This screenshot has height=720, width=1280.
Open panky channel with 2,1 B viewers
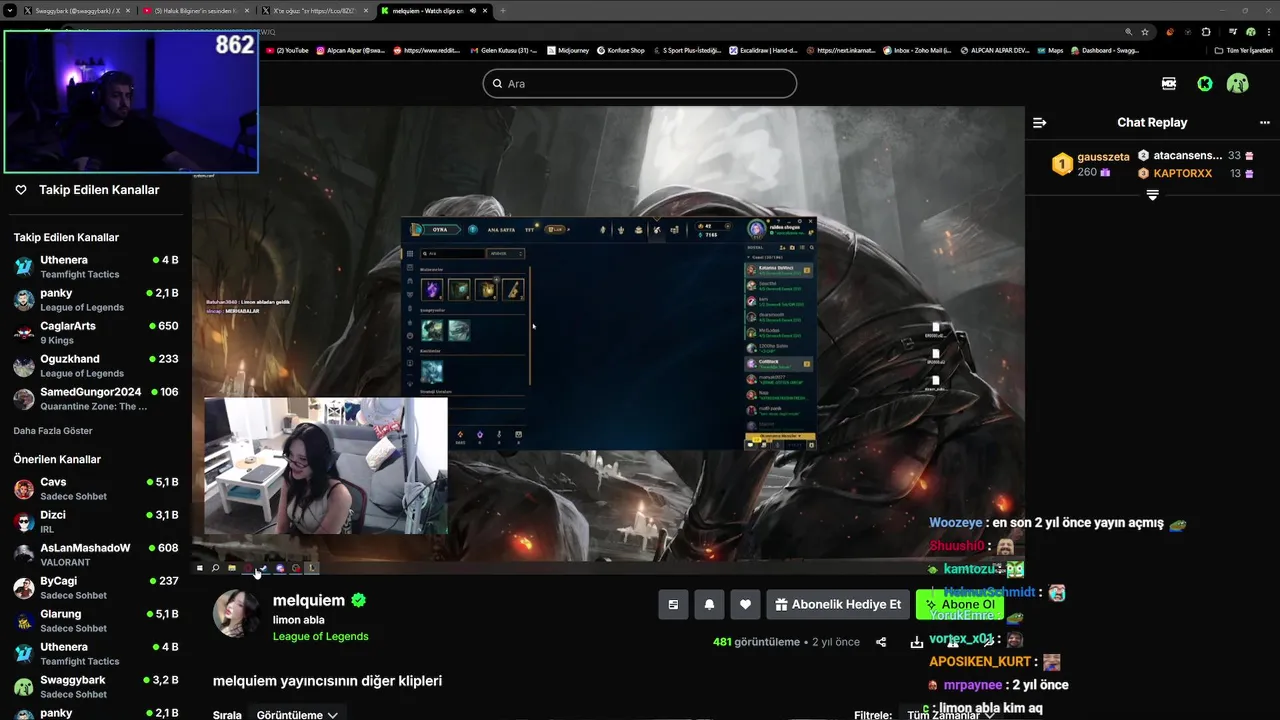(96, 299)
